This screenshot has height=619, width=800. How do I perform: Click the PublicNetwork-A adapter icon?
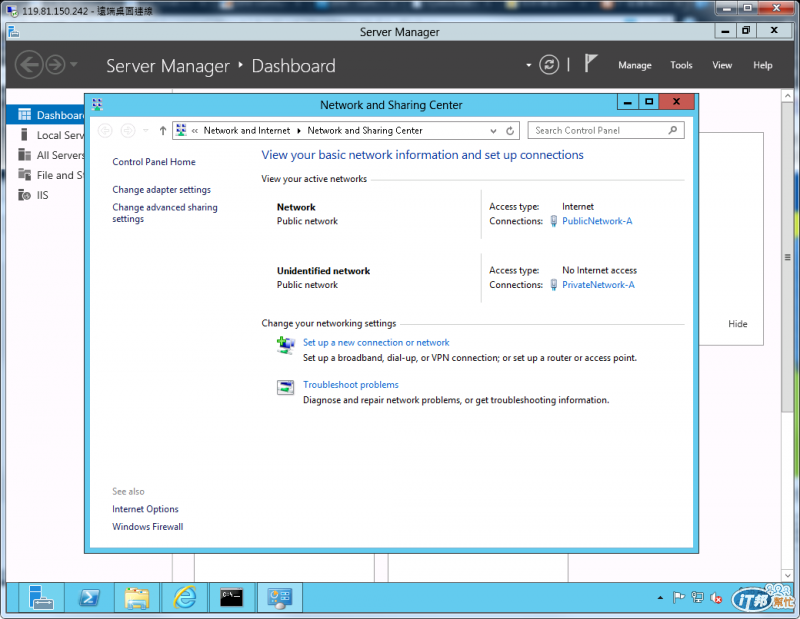(554, 221)
